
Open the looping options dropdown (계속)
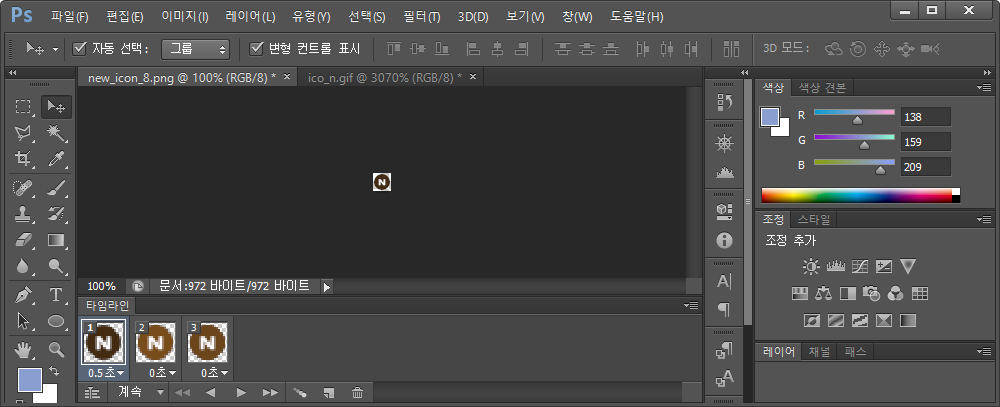pos(140,392)
